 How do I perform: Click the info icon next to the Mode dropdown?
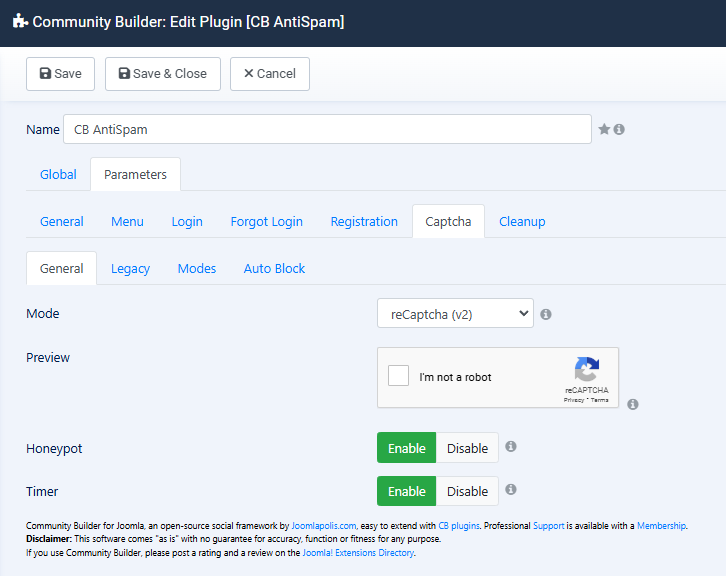tap(546, 314)
